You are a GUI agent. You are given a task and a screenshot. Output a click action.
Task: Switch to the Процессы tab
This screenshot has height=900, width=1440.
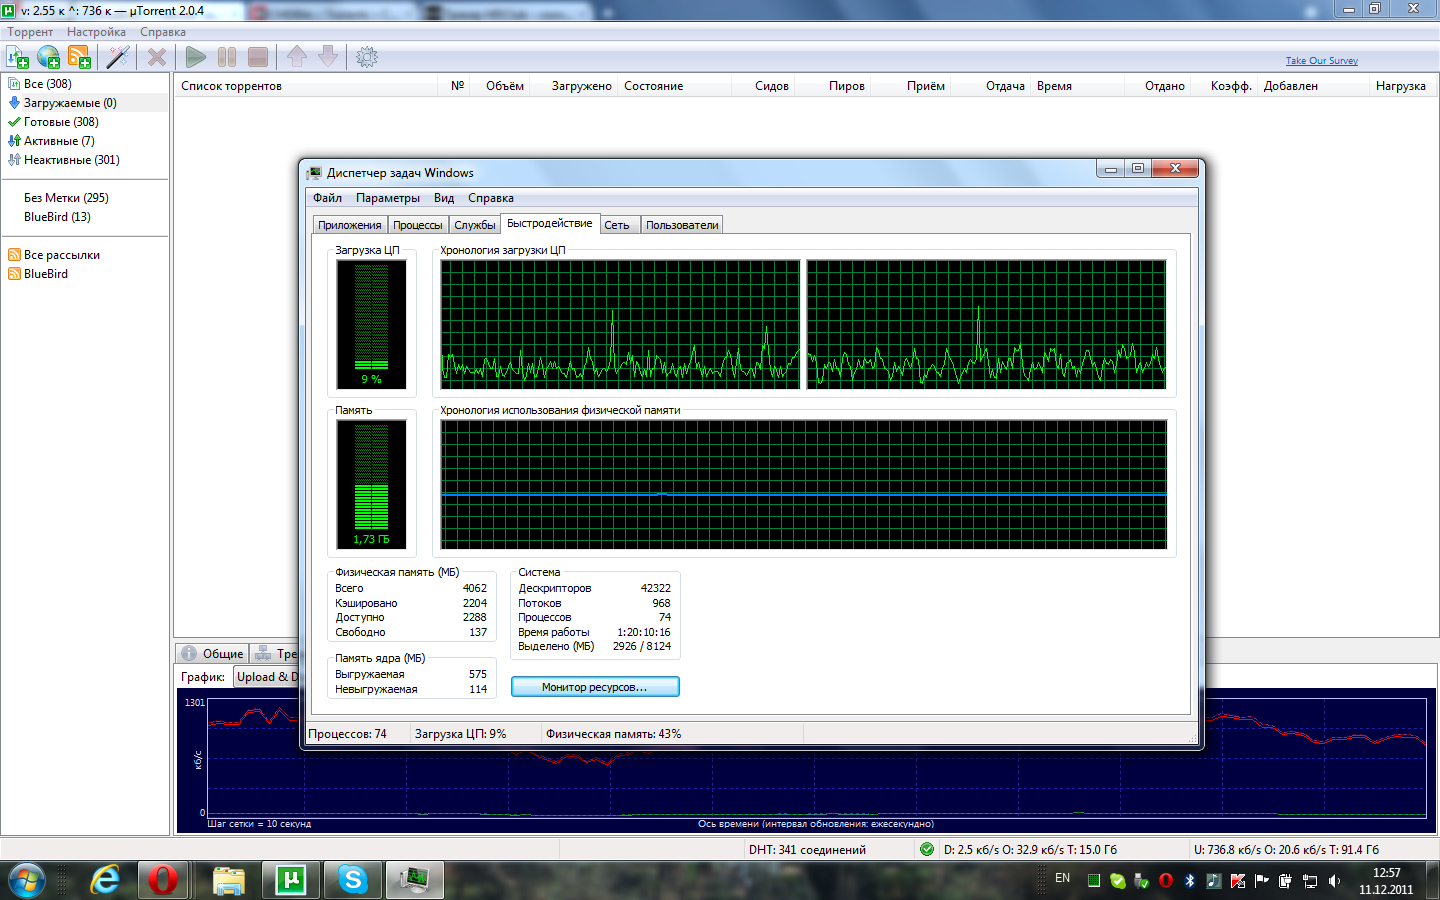[x=418, y=225]
